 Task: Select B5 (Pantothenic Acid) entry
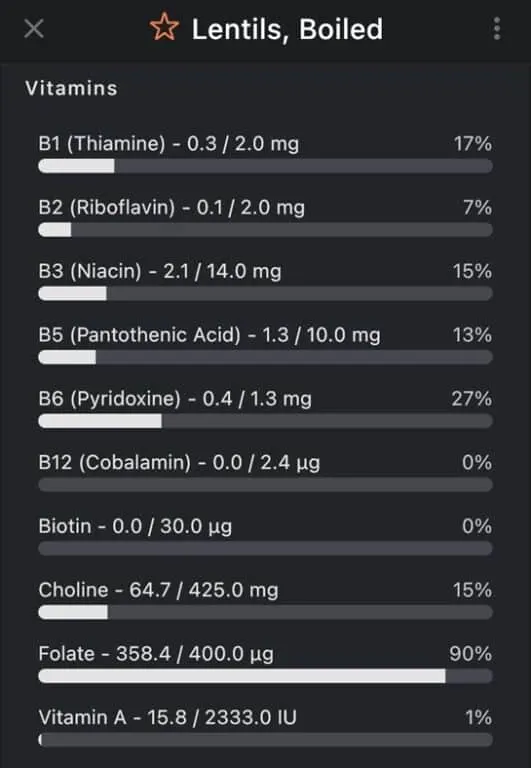[265, 345]
